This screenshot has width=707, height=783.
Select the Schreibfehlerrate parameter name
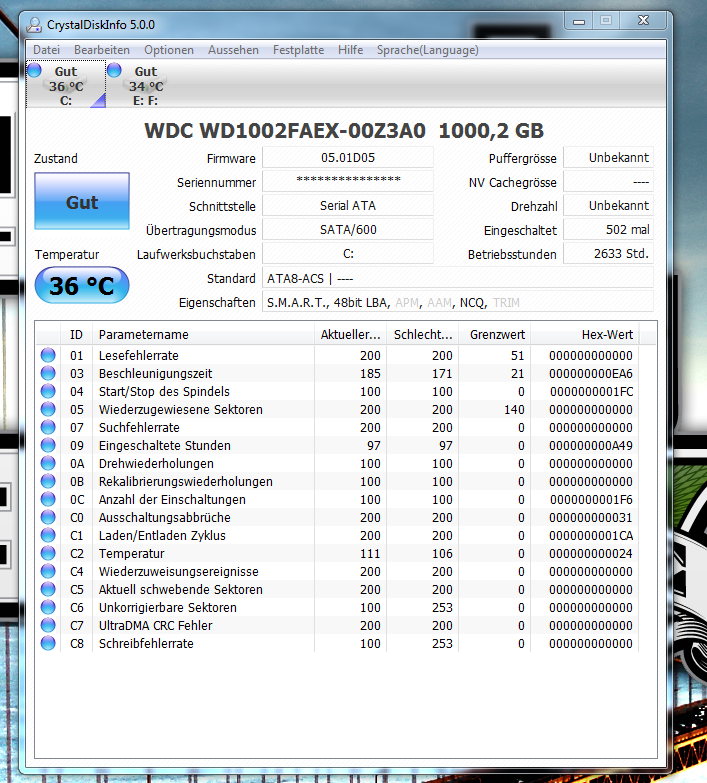(146, 643)
